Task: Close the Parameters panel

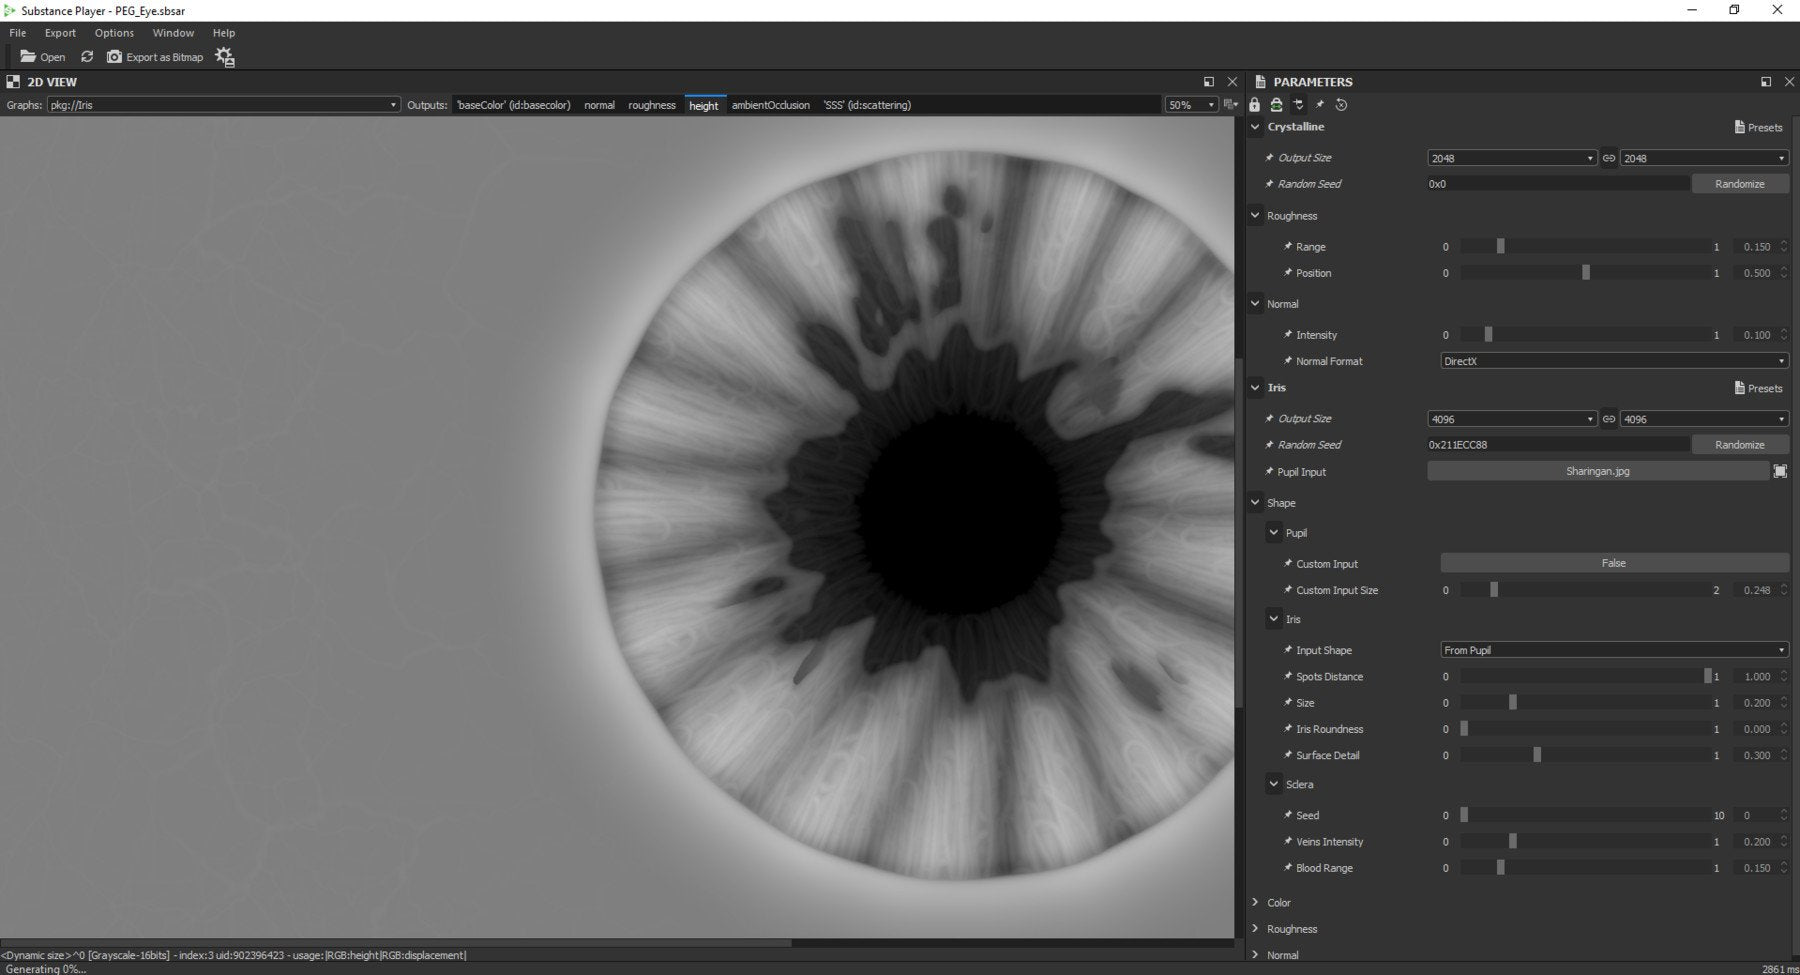Action: coord(1789,82)
